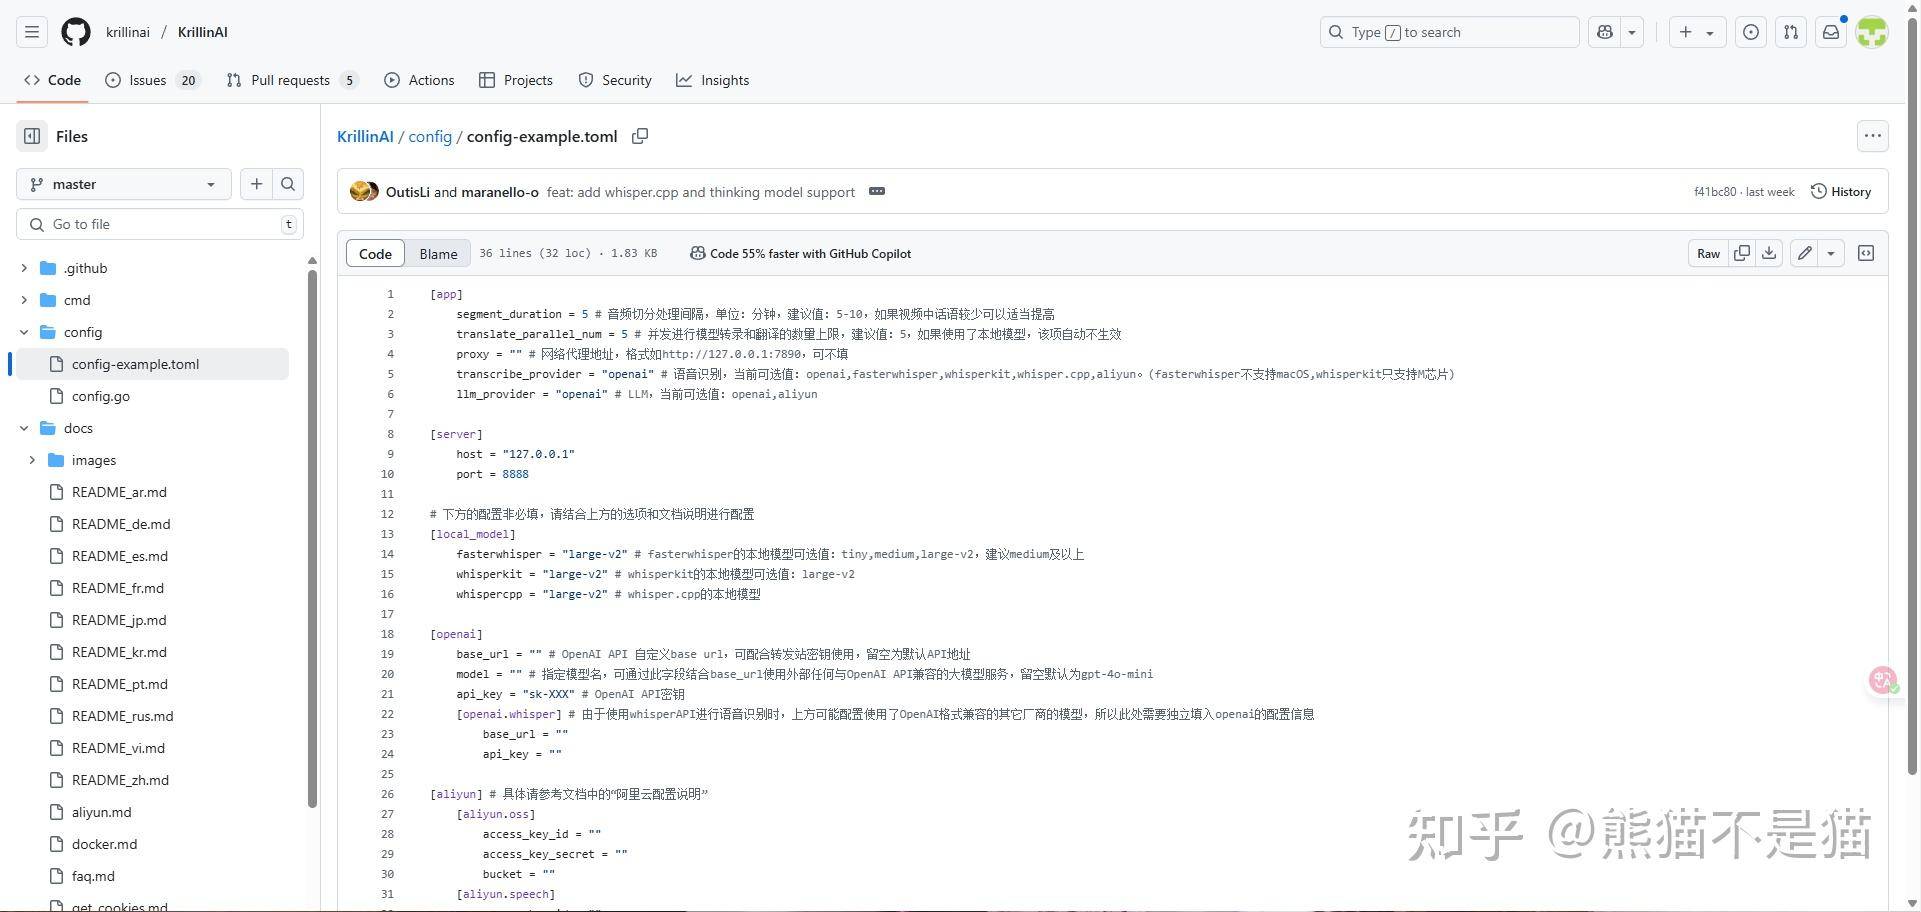Open the pull requests header icon

[x=1791, y=32]
